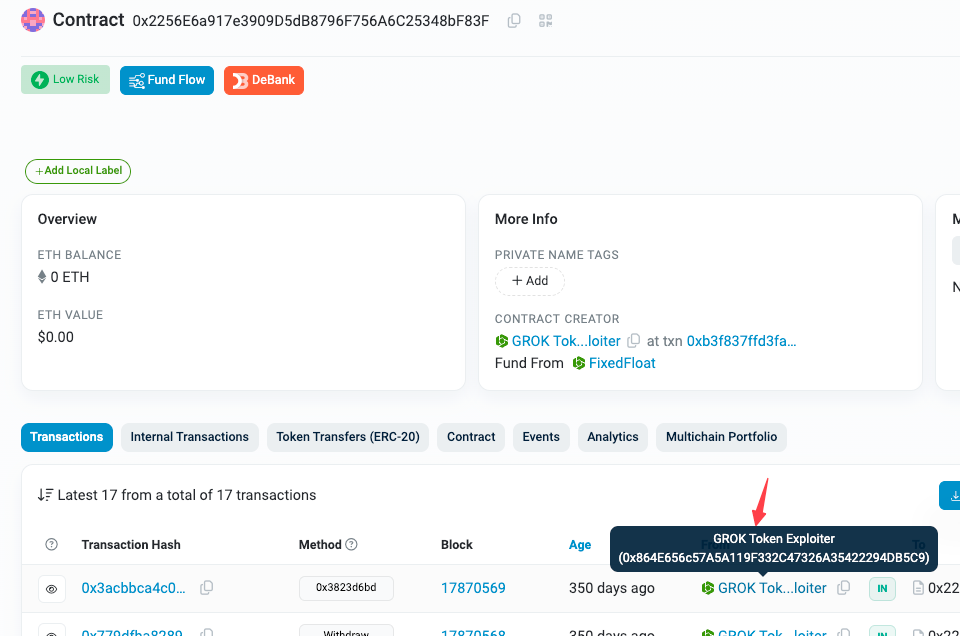This screenshot has width=960, height=636.
Task: Open the Analytics tab
Action: 613,437
